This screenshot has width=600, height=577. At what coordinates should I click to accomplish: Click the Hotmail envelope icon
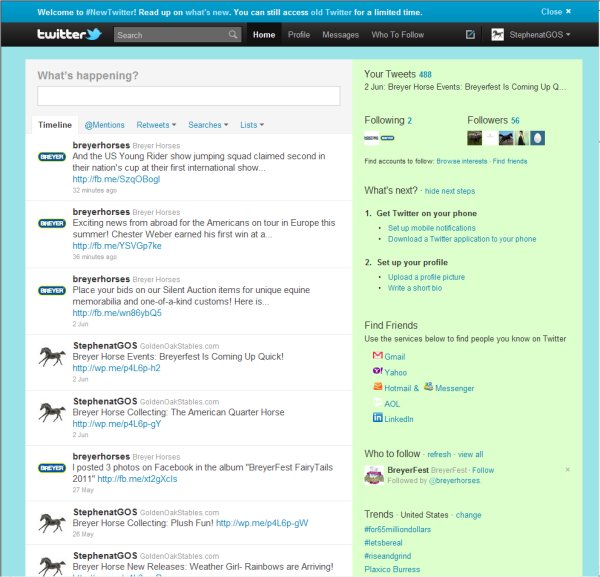[378, 386]
